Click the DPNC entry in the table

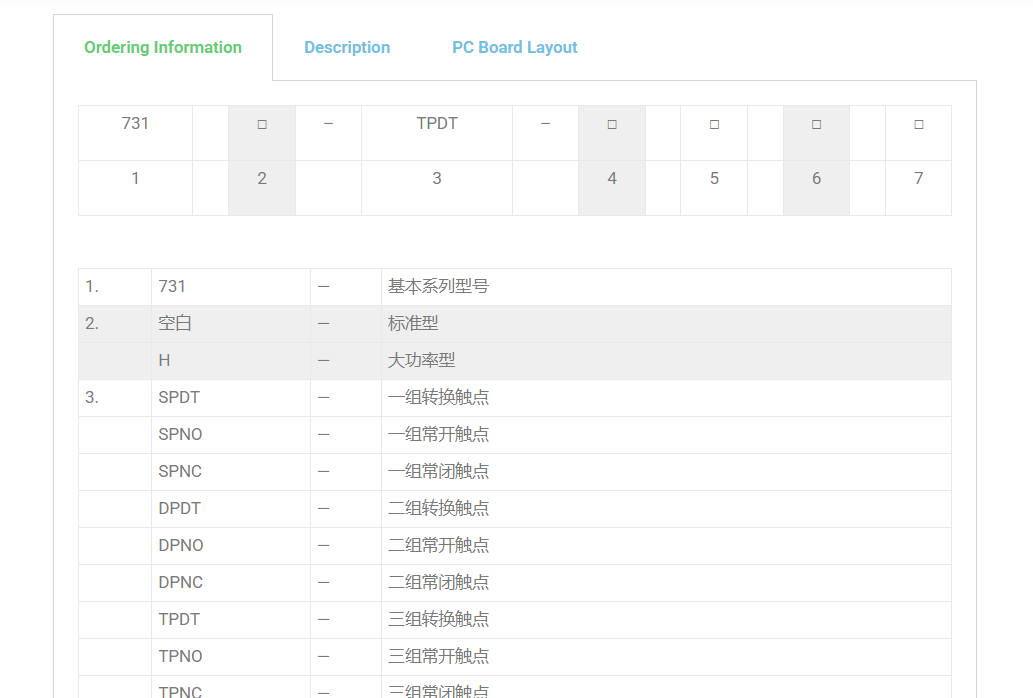point(180,582)
